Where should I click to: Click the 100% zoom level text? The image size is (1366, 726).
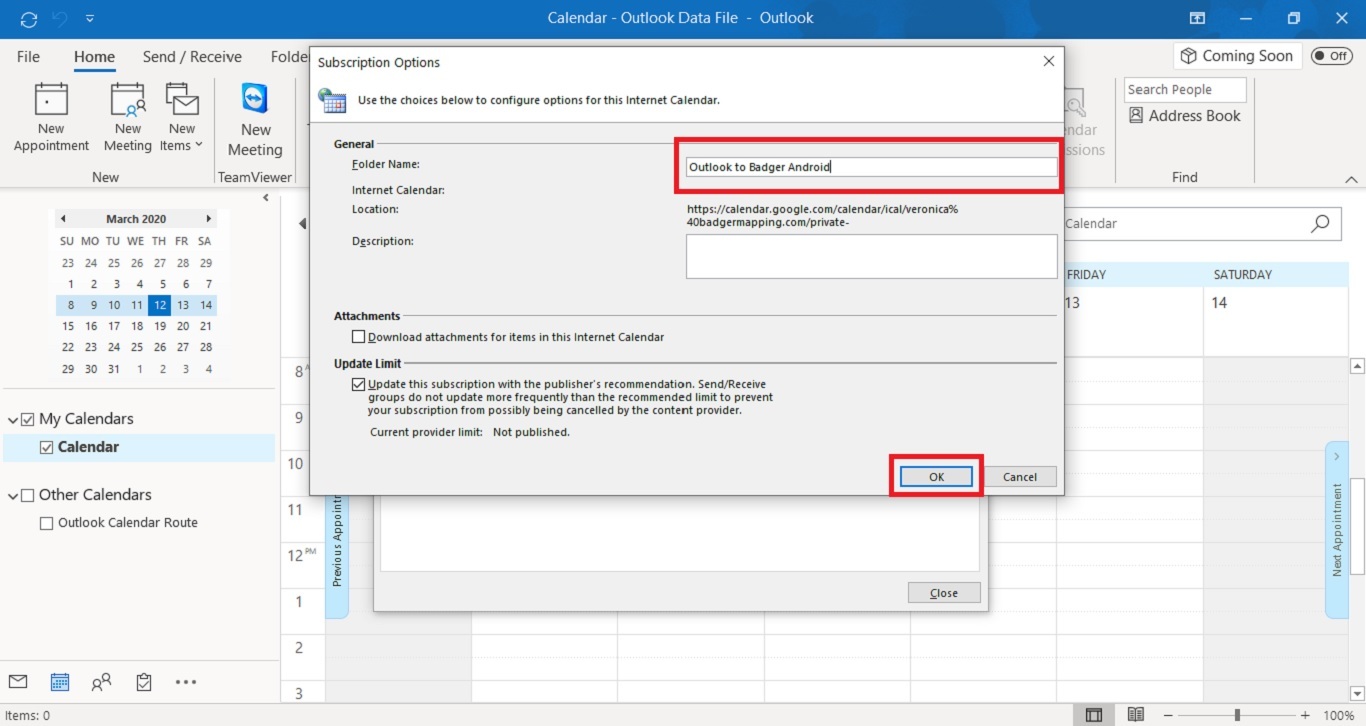1338,715
